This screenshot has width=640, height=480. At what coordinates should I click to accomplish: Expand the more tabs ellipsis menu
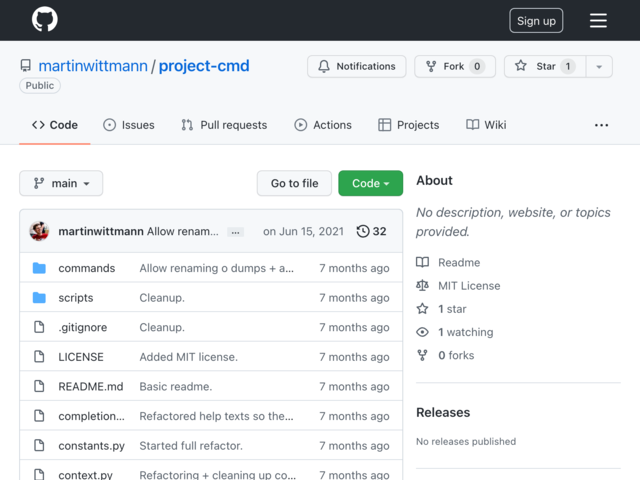(601, 125)
